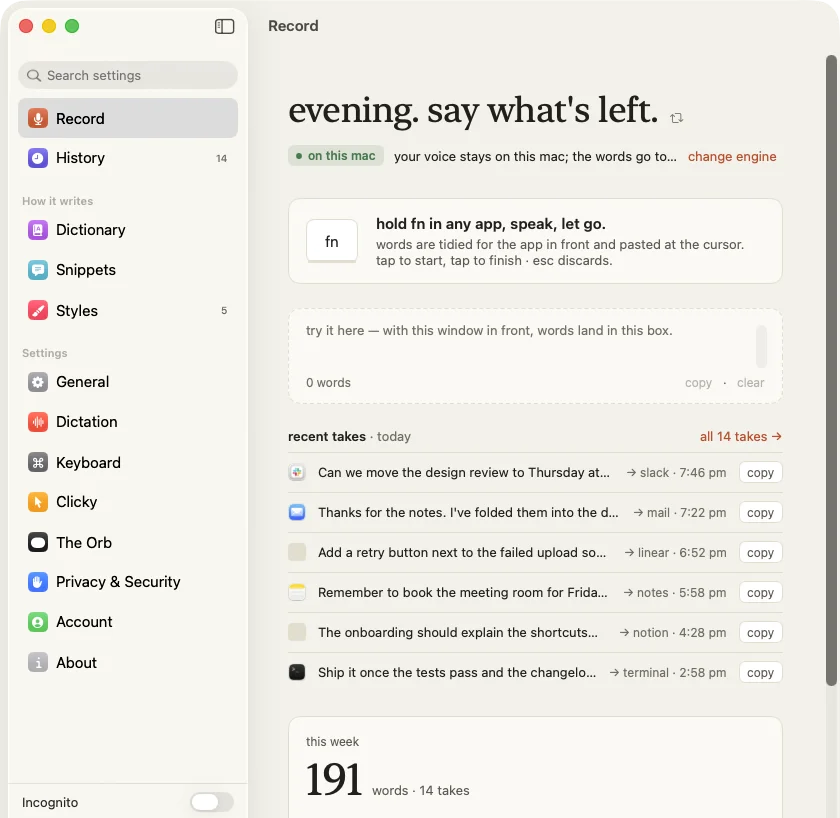Select Privacy & Security in the sidebar
The height and width of the screenshot is (818, 840).
(x=128, y=582)
